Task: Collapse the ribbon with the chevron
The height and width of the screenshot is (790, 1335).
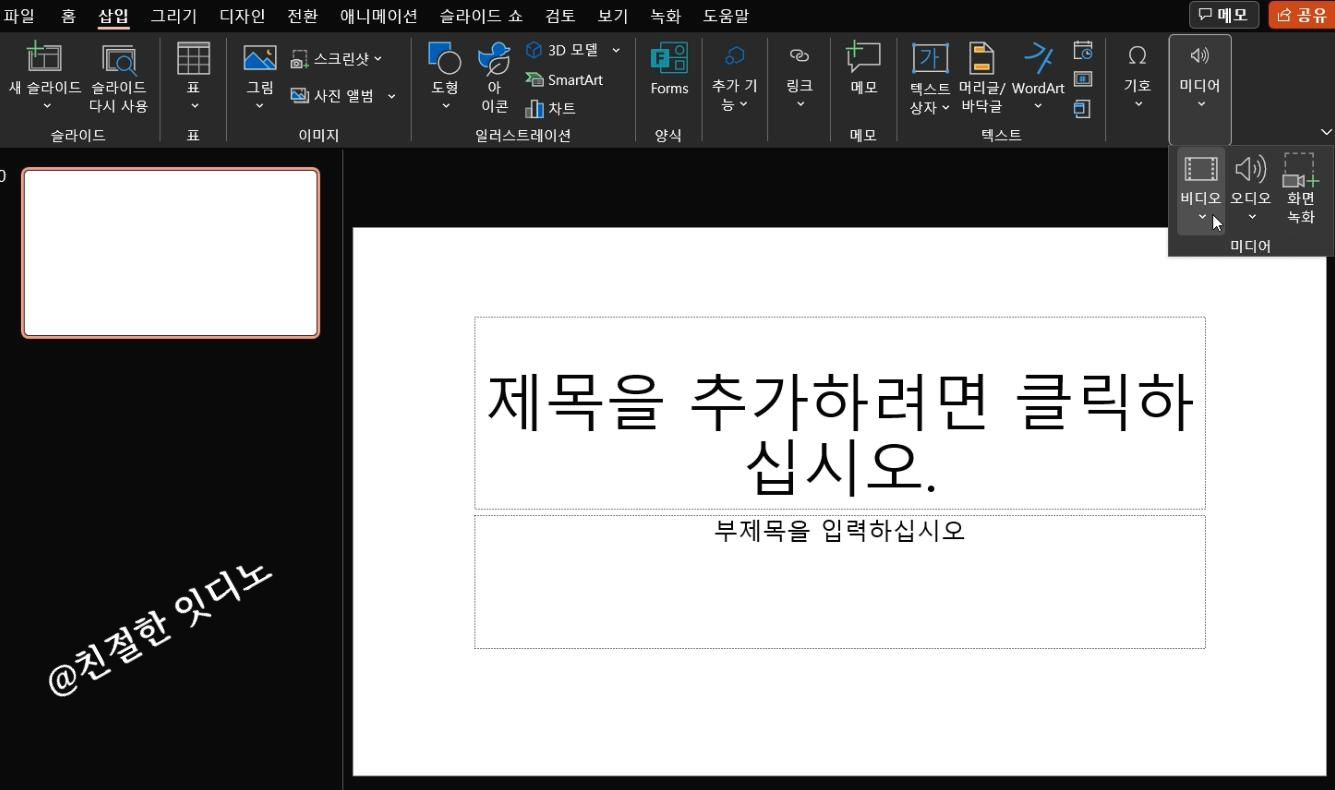Action: pyautogui.click(x=1326, y=132)
